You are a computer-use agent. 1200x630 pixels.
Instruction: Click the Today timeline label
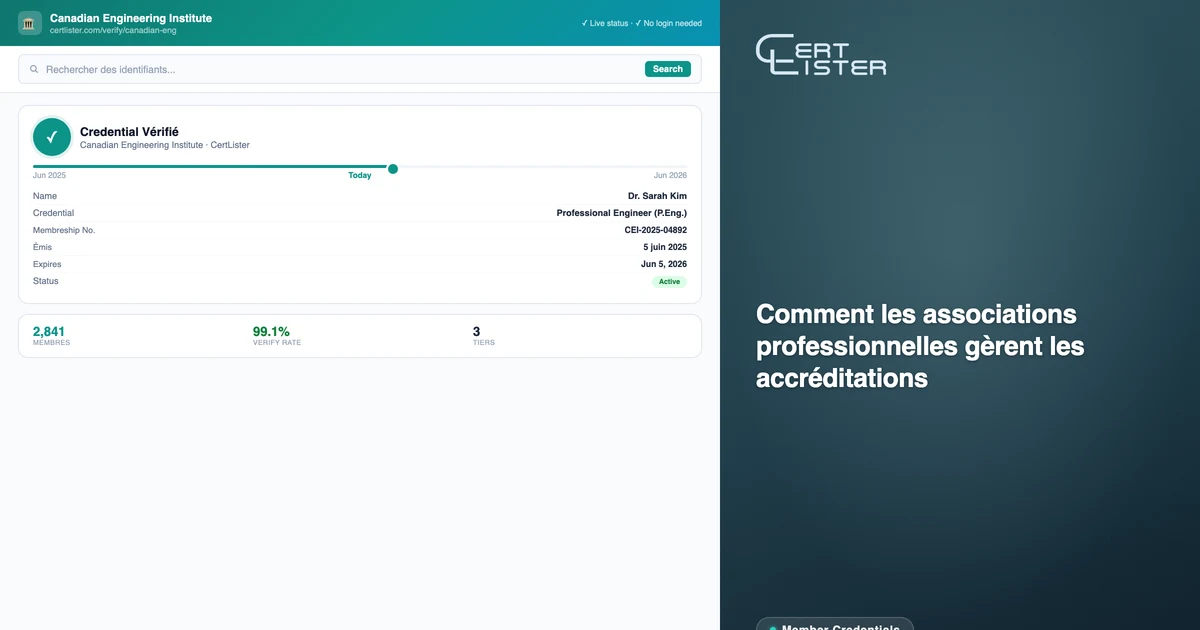tap(360, 175)
